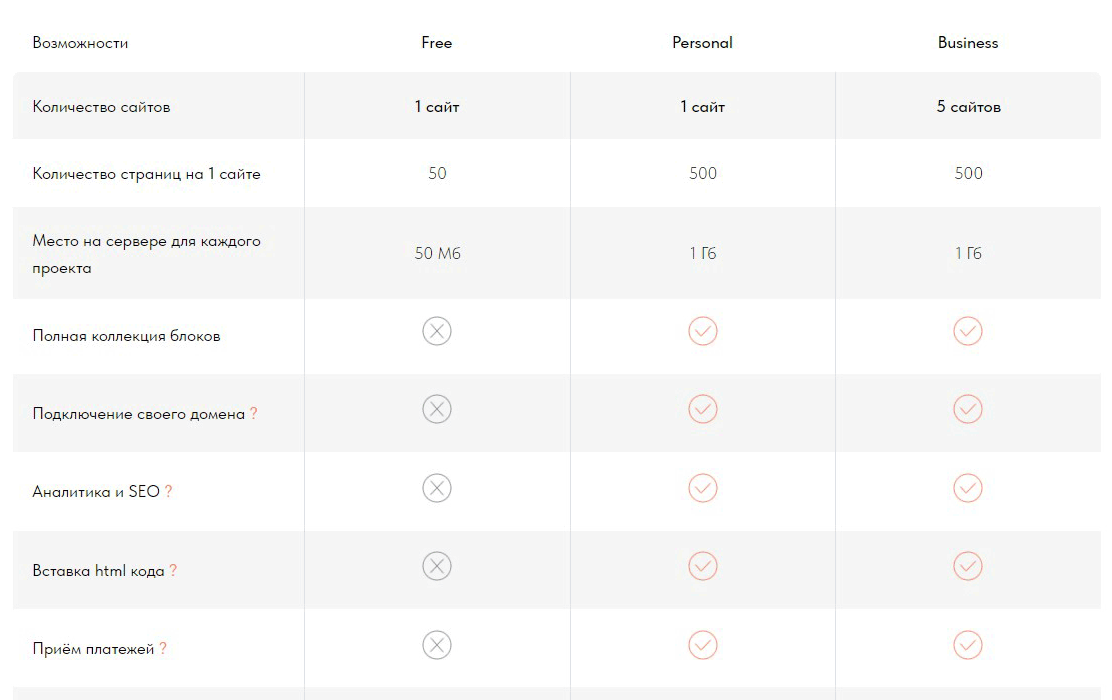1112x700 pixels.
Task: Select the Personal plan column header
Action: 702,43
